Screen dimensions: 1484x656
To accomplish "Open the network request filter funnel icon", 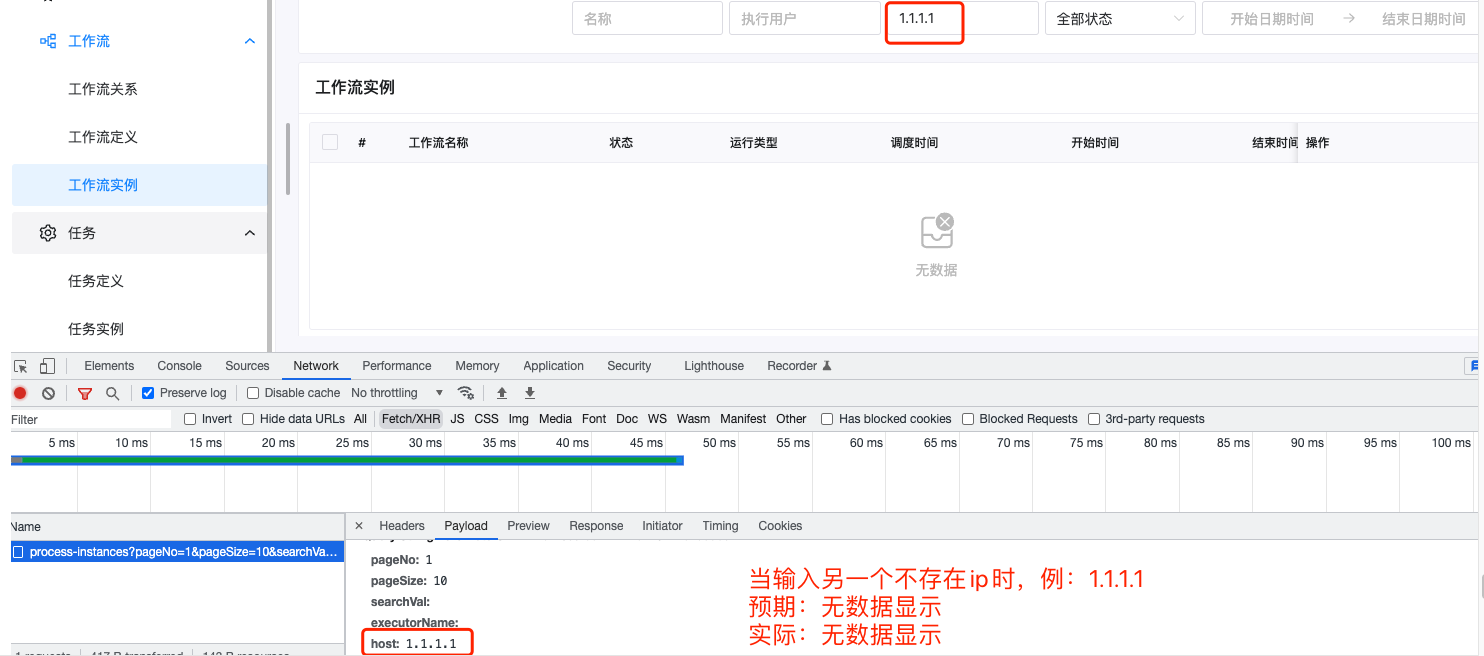I will [x=84, y=392].
